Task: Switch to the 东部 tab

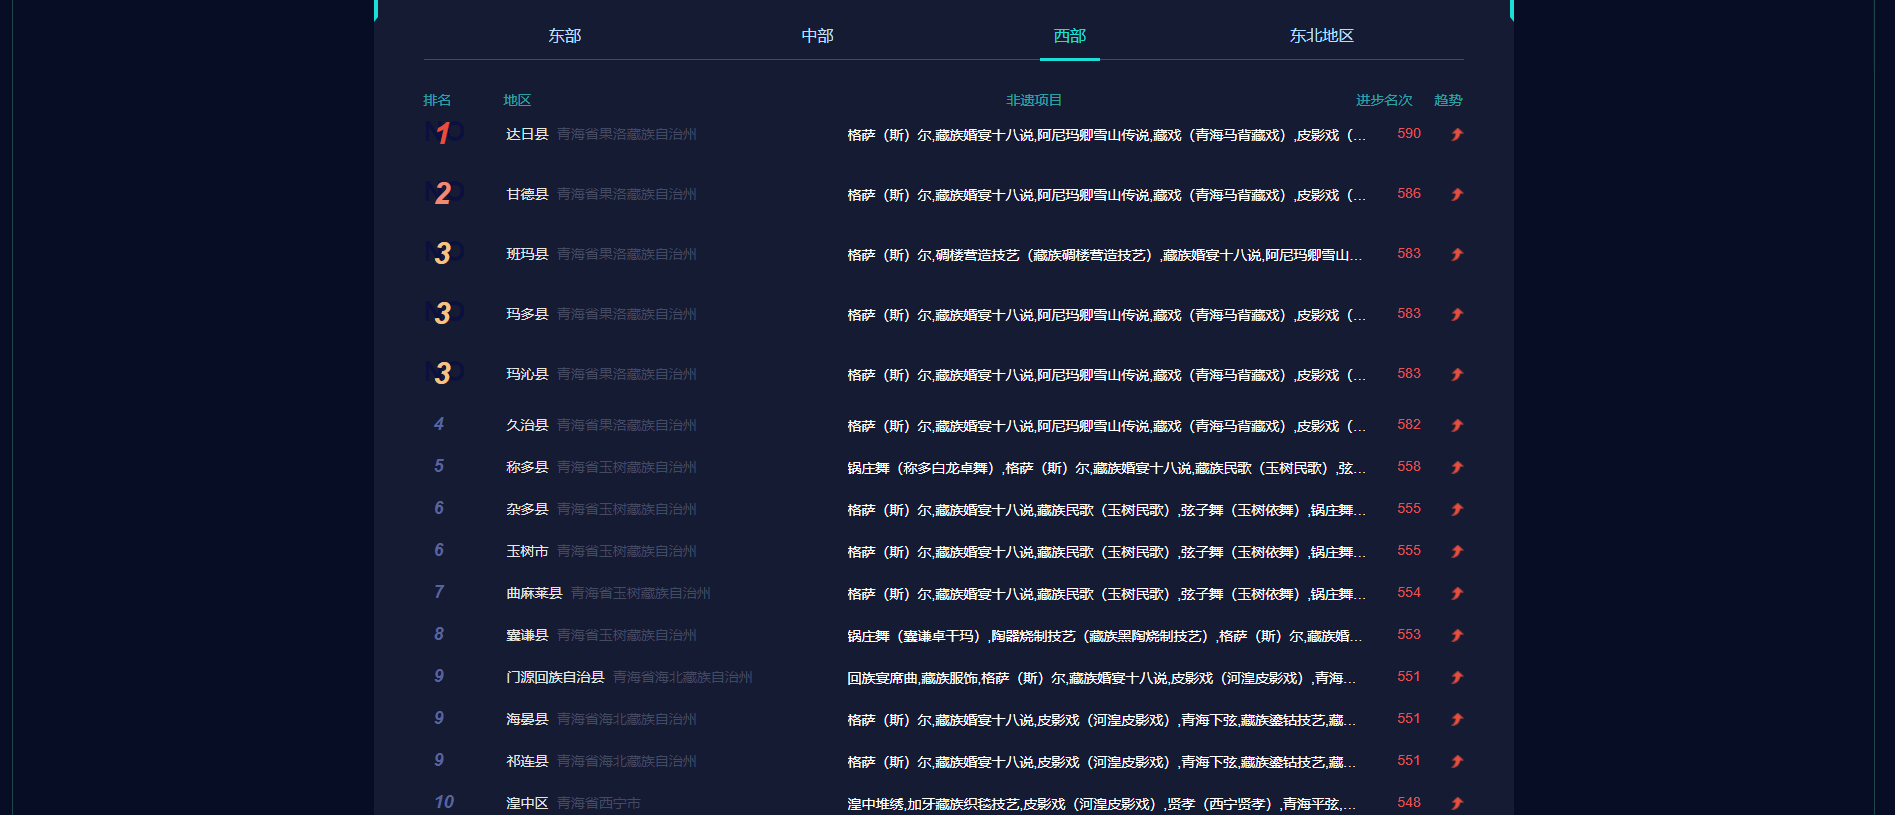Action: tap(564, 36)
